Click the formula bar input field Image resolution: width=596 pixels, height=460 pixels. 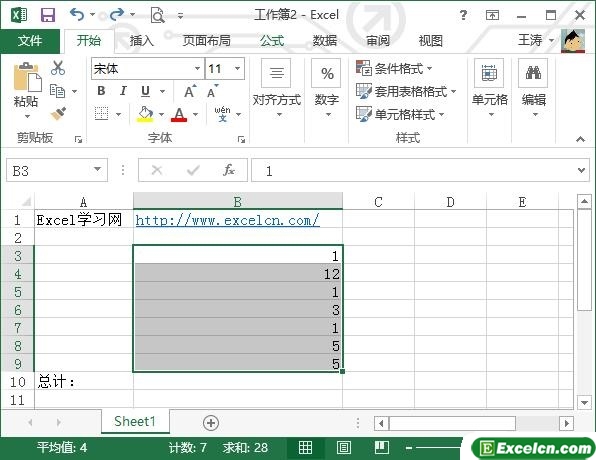[x=414, y=170]
